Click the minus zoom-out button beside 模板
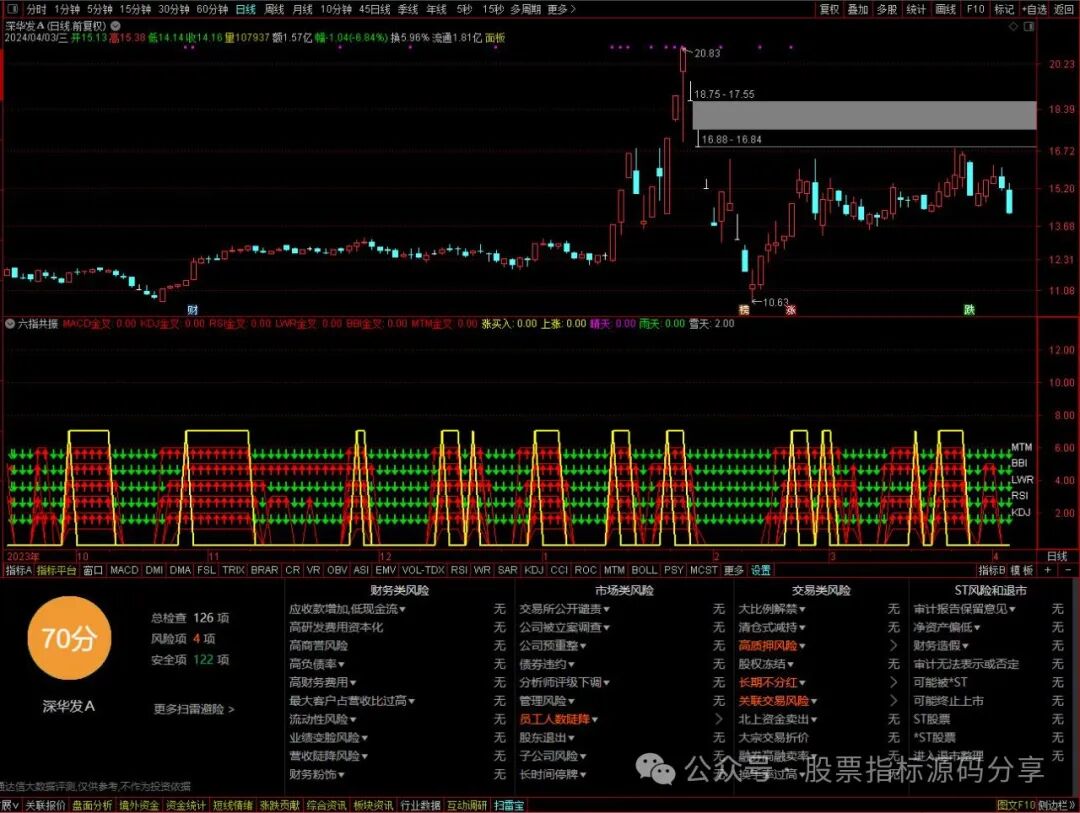The image size is (1080, 813). pos(1068,570)
